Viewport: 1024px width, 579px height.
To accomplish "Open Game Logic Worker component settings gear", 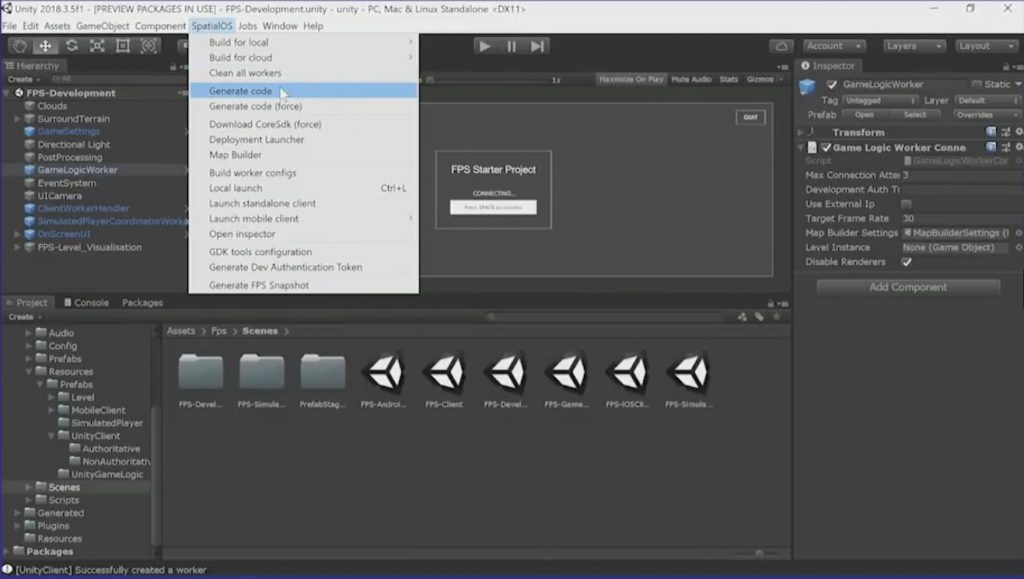I will (1019, 148).
